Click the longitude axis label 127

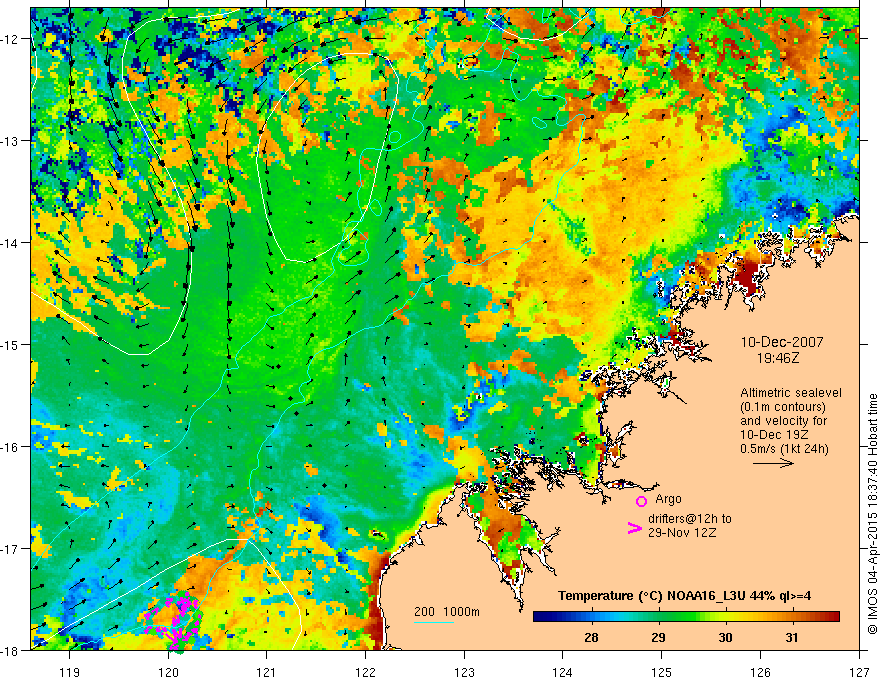(x=859, y=672)
